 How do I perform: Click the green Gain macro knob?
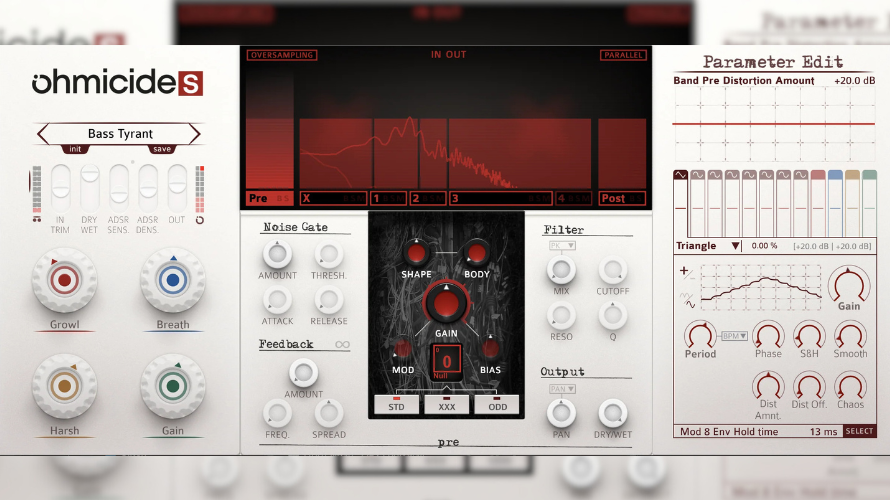(173, 386)
